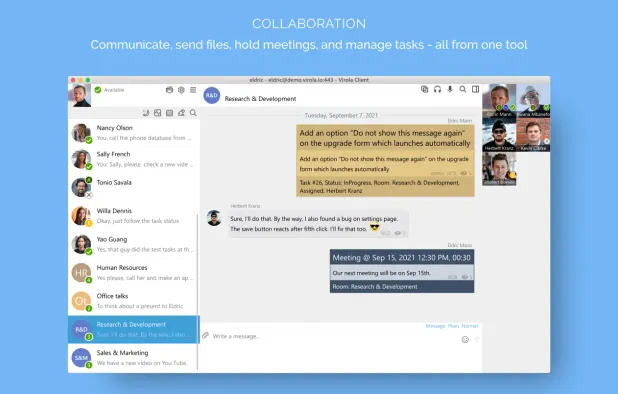This screenshot has width=618, height=394.
Task: Attach a file with the paperclip icon
Action: click(205, 336)
